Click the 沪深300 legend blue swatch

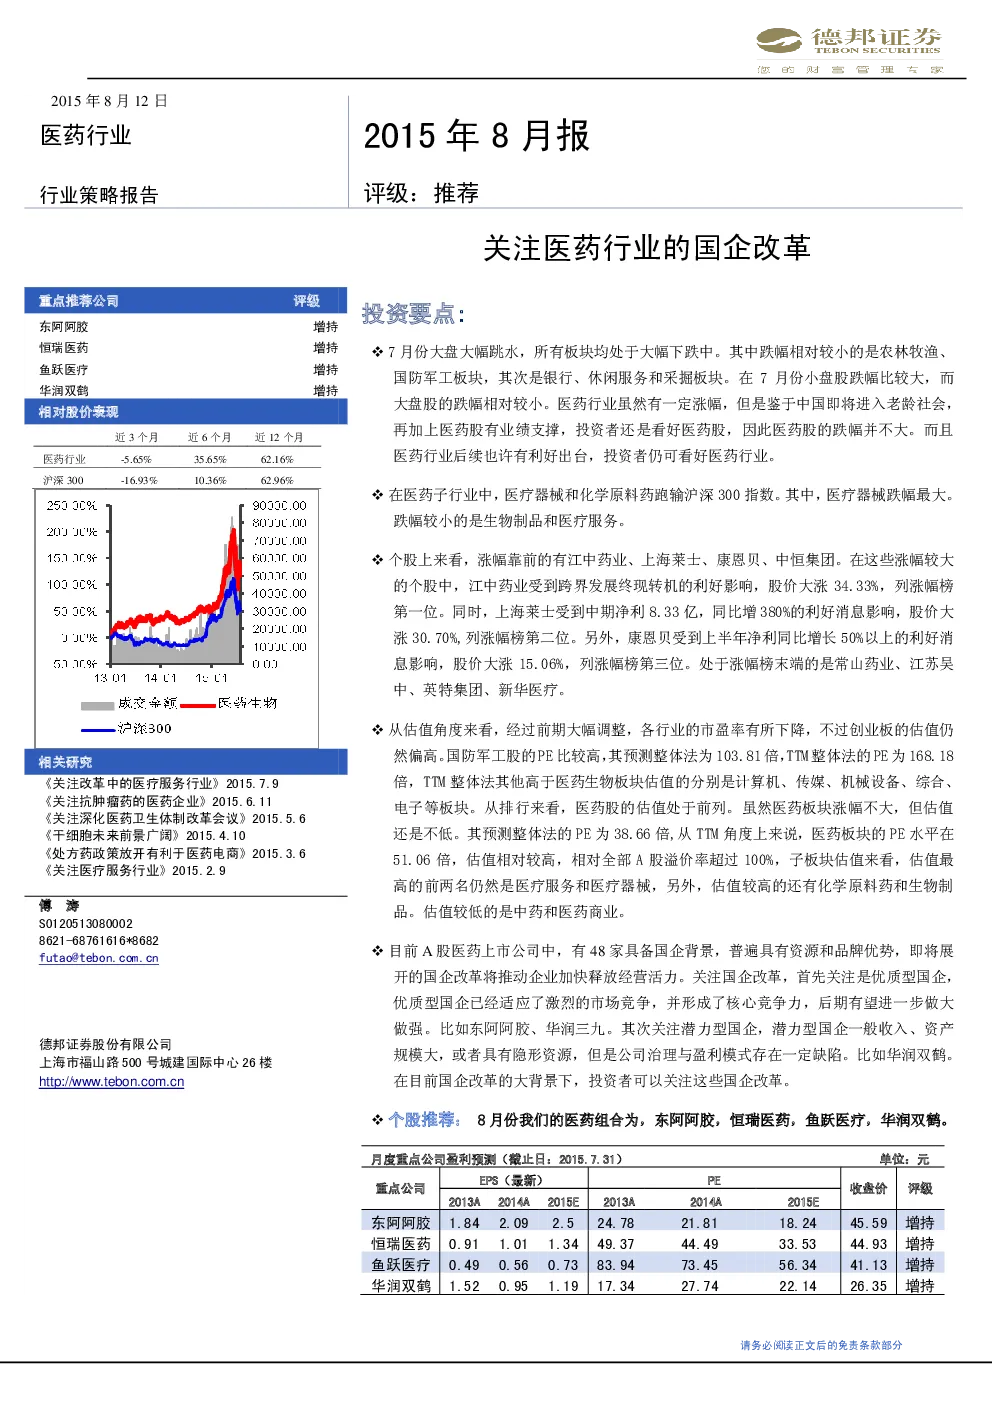pyautogui.click(x=98, y=730)
